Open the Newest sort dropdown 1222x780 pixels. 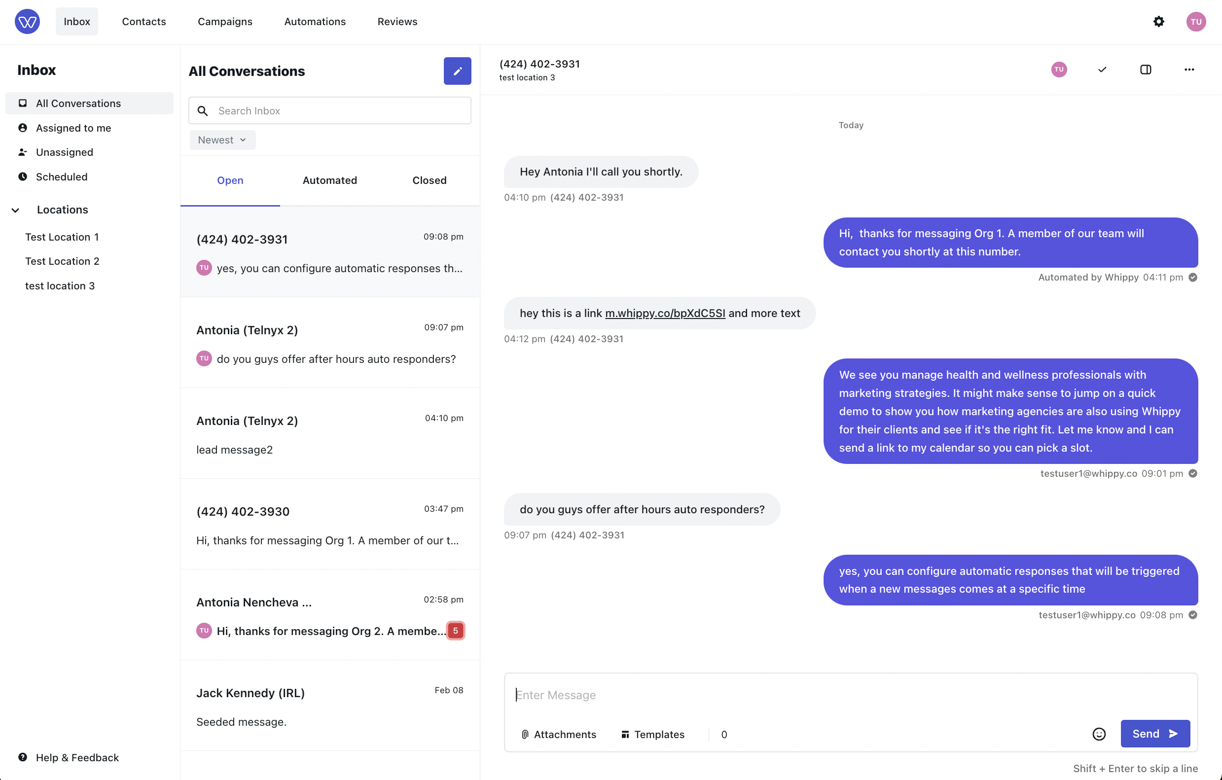pyautogui.click(x=222, y=139)
